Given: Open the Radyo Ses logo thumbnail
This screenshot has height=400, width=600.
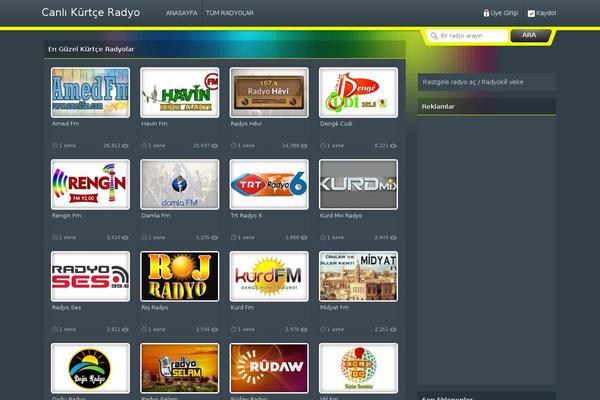Looking at the screenshot, I should click(x=90, y=276).
